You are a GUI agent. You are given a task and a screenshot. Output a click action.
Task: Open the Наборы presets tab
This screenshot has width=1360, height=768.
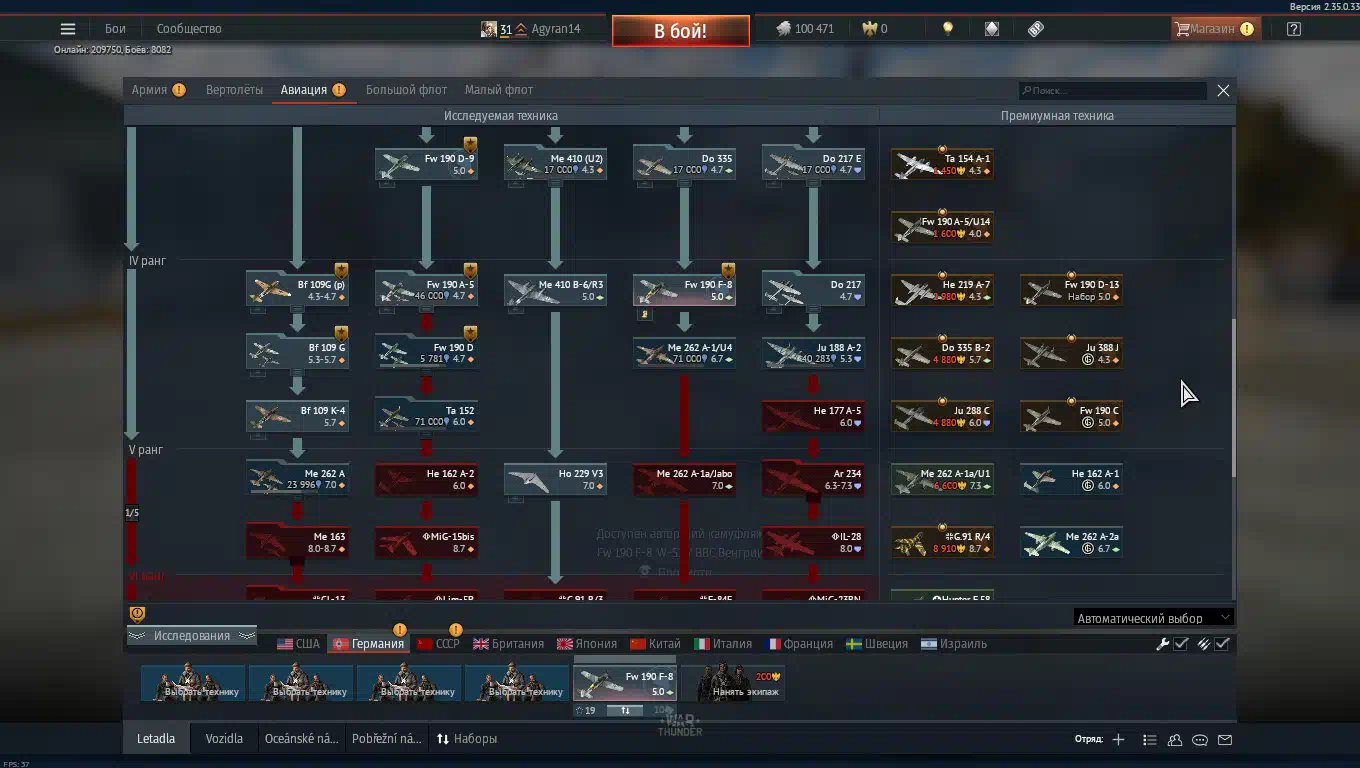(x=467, y=739)
